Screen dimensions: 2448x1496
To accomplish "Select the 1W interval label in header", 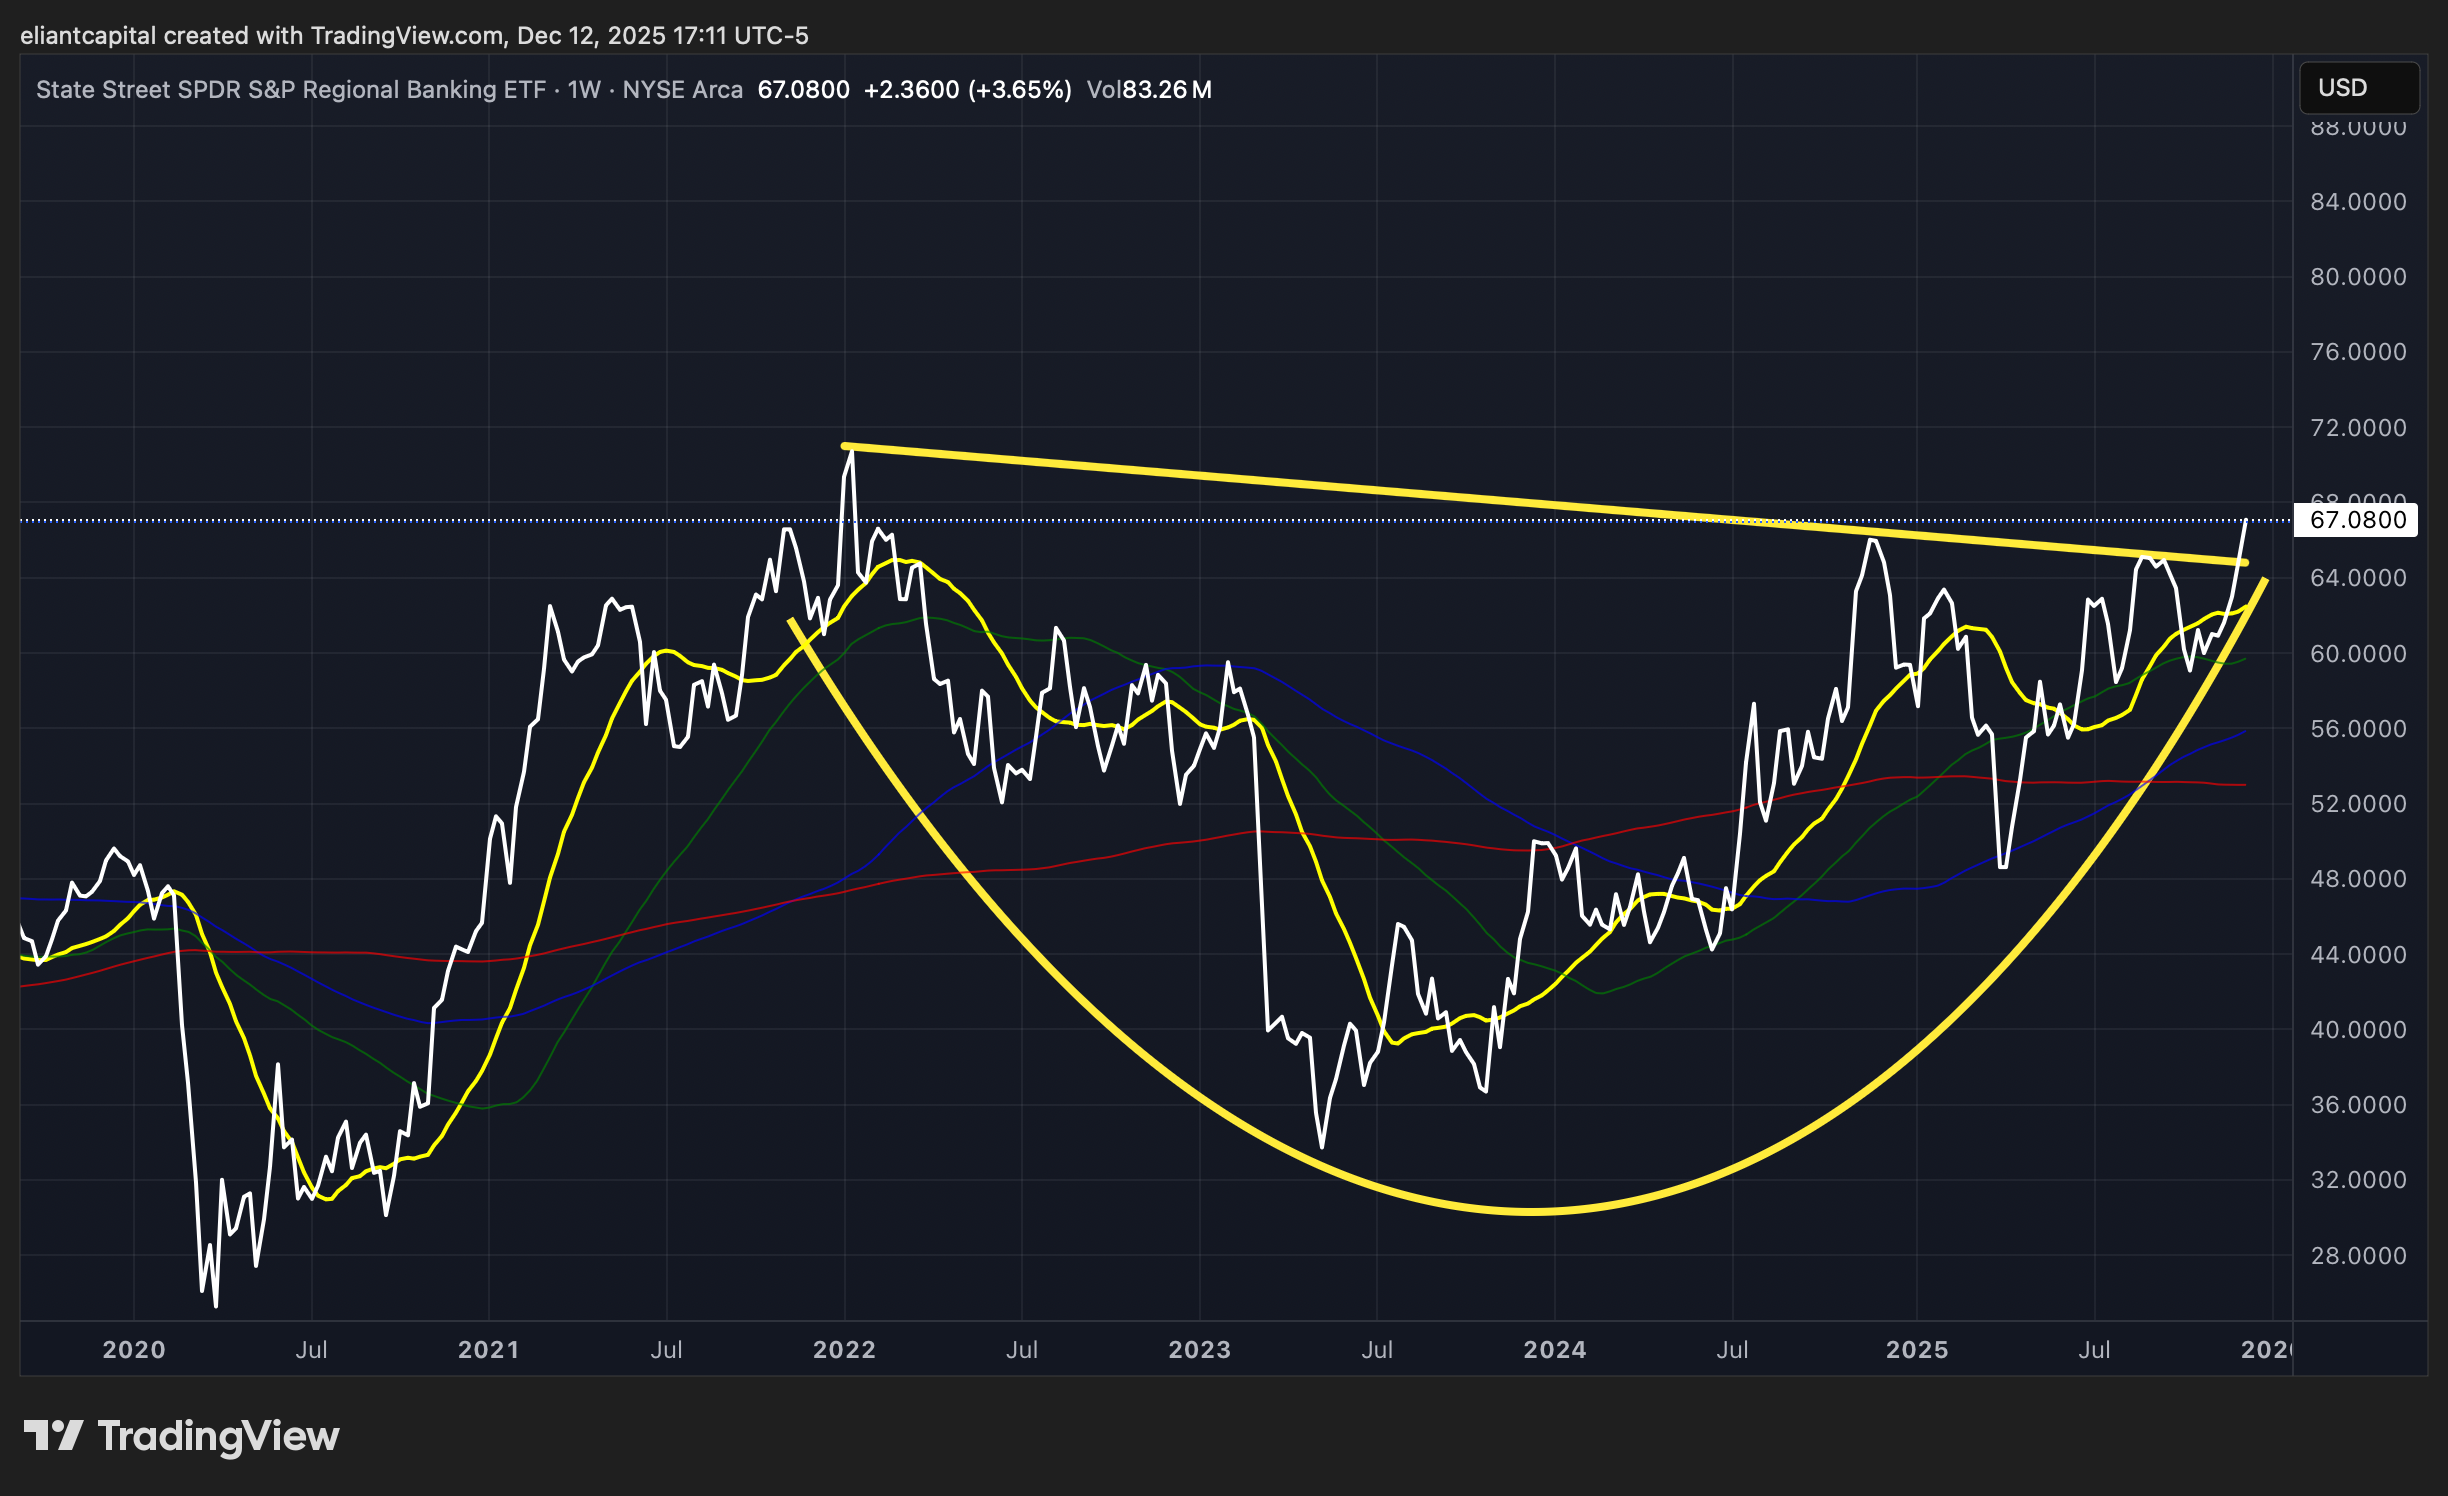I will point(584,90).
